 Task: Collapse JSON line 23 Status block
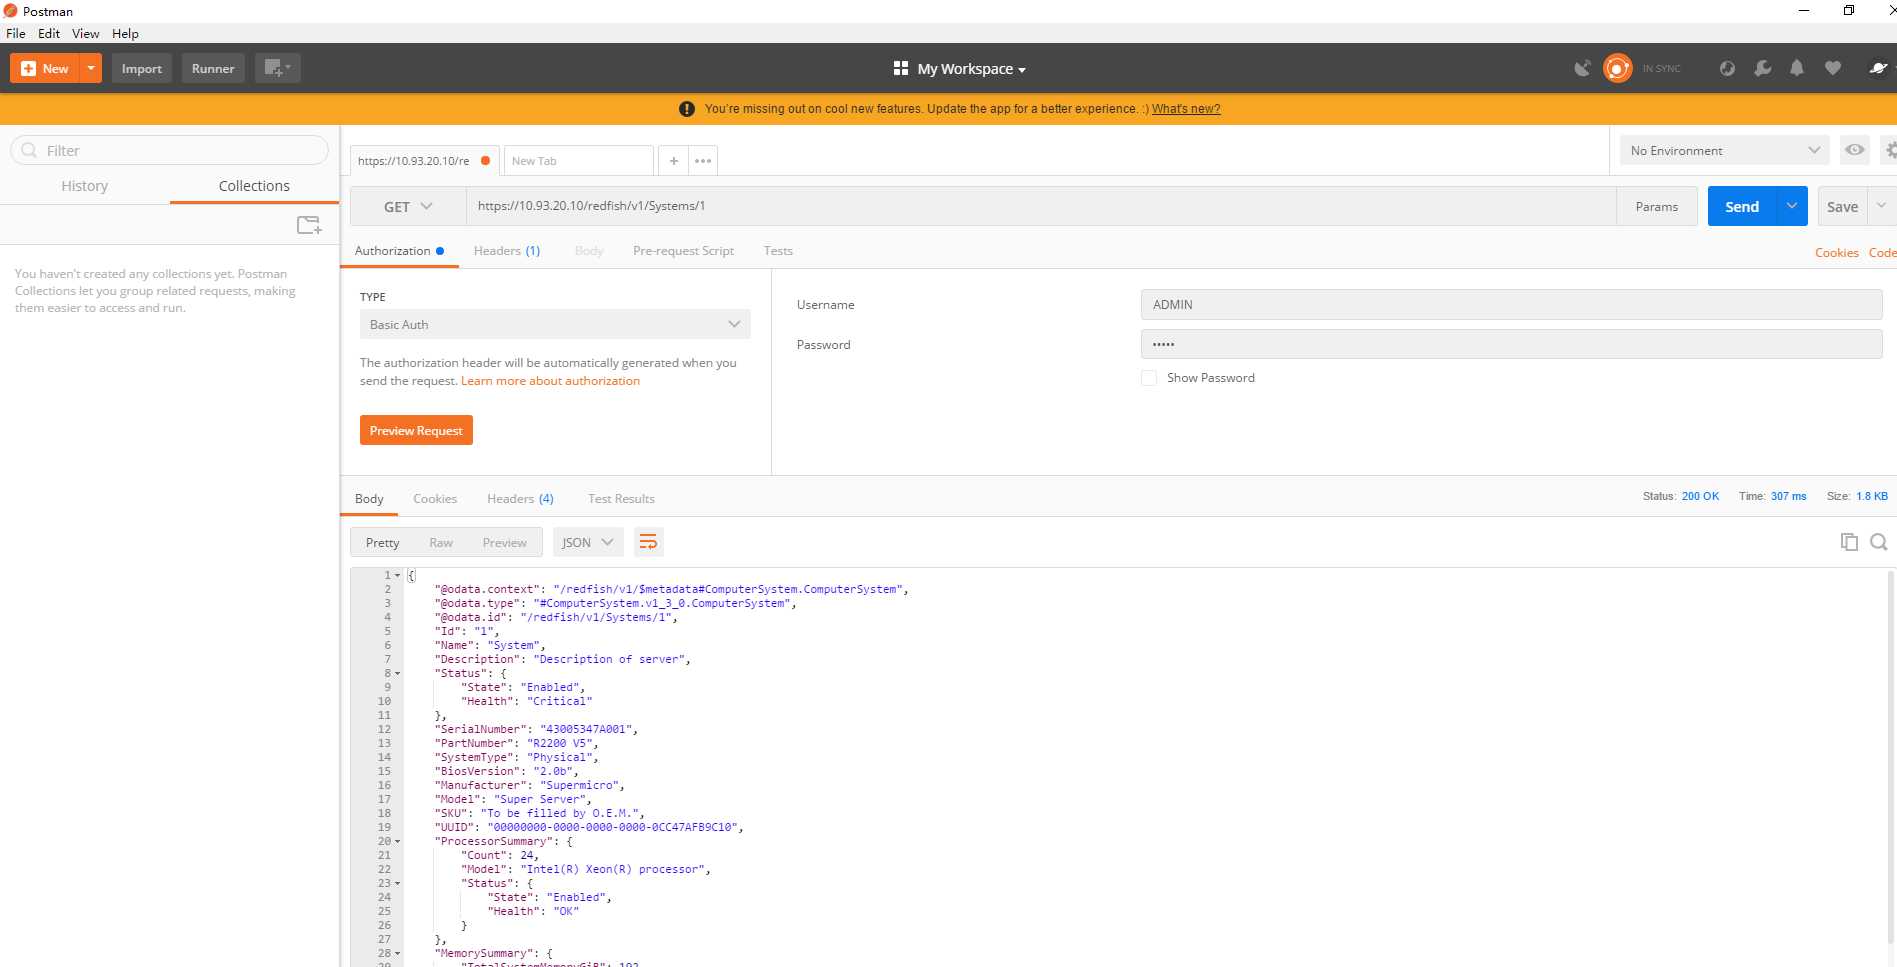[x=398, y=883]
